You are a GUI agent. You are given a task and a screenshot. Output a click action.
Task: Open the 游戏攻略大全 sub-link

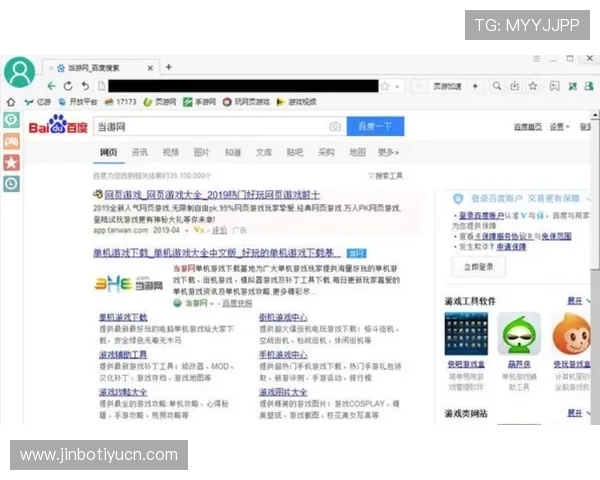pyautogui.click(x=123, y=392)
